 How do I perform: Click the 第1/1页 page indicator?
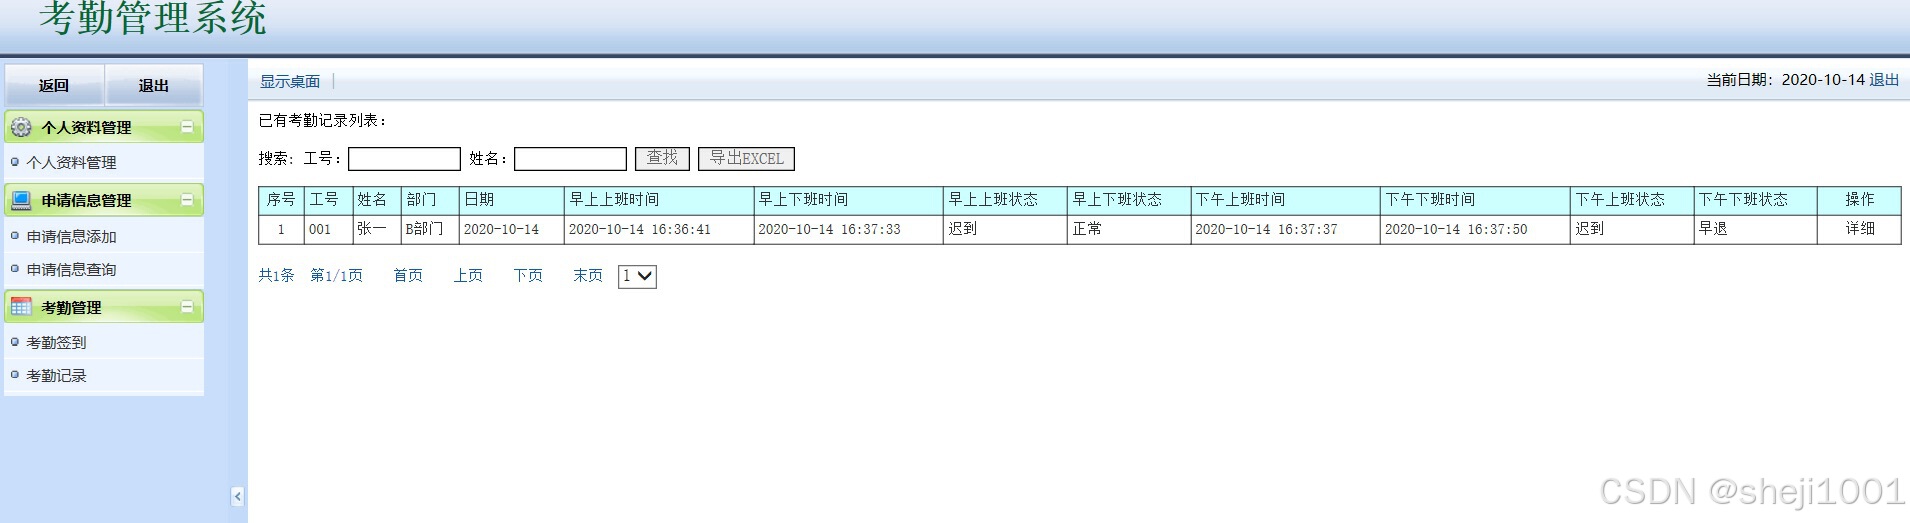336,275
